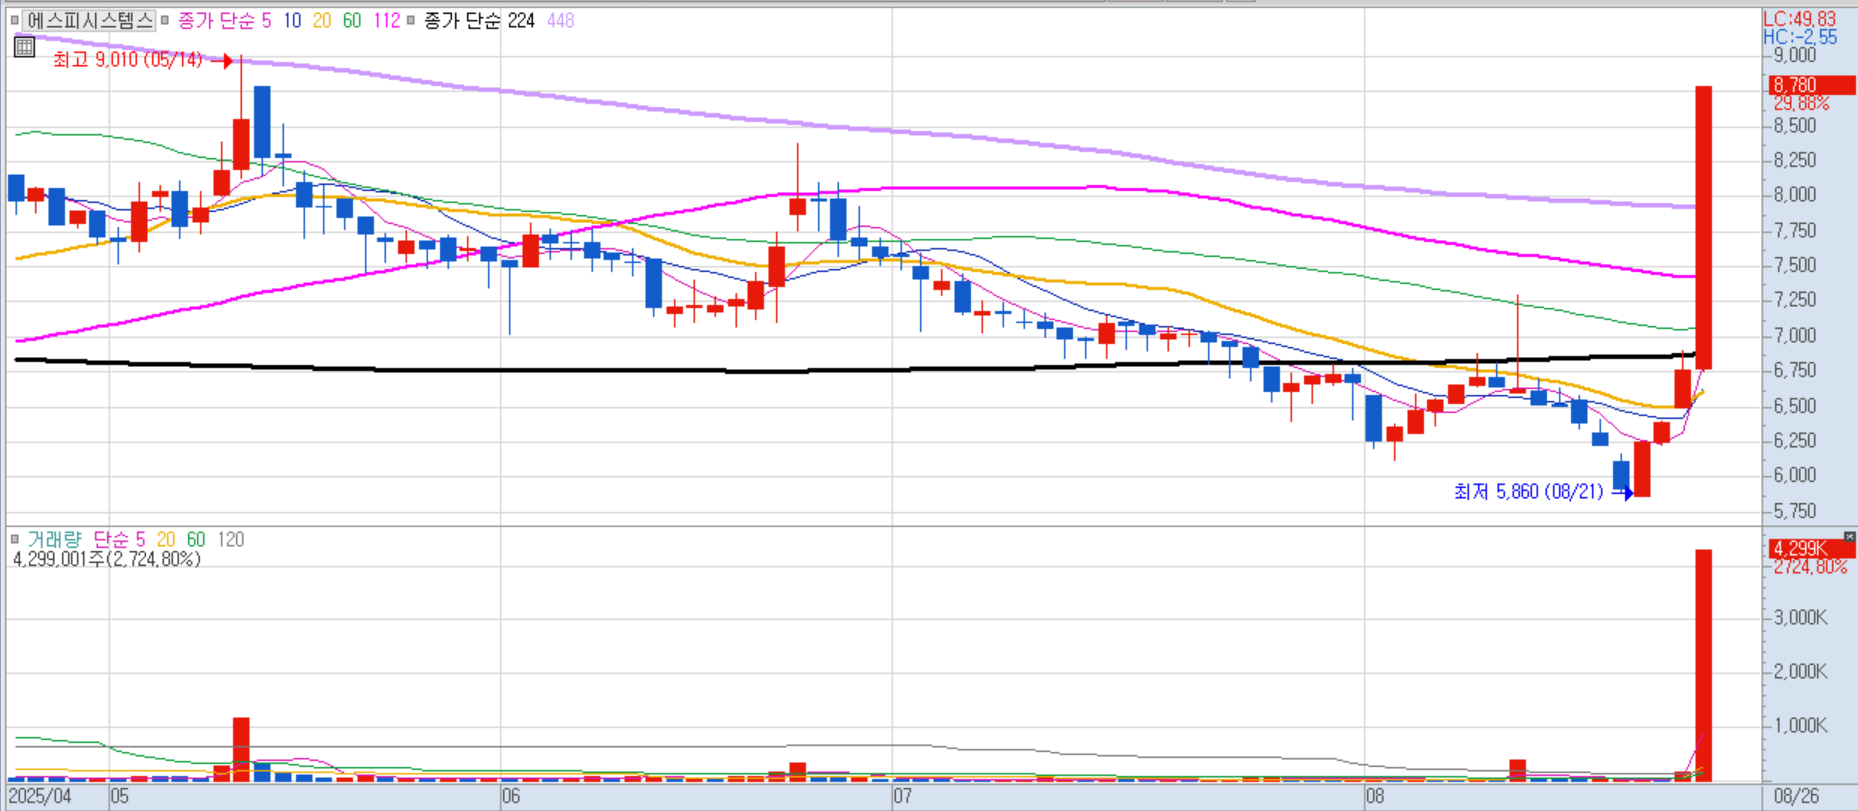Click the 07 month axis label
Viewport: 1858px width, 811px height.
(903, 796)
